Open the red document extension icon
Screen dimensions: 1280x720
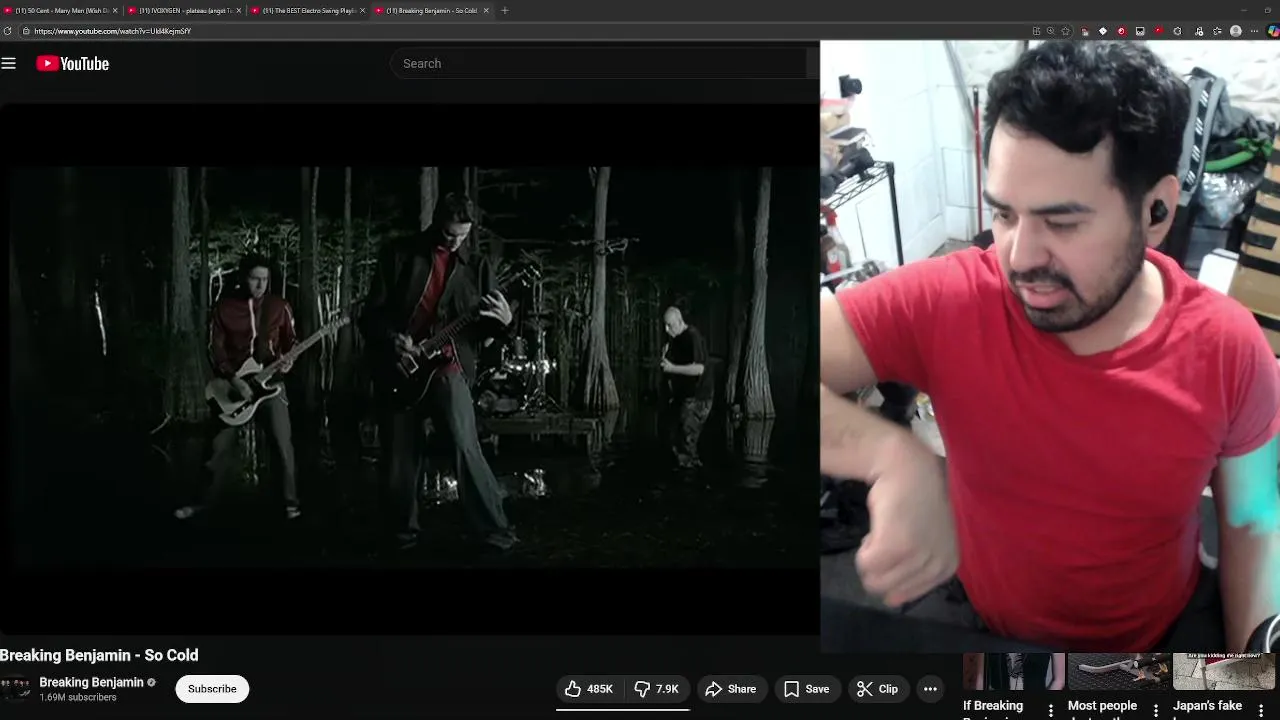1085,31
